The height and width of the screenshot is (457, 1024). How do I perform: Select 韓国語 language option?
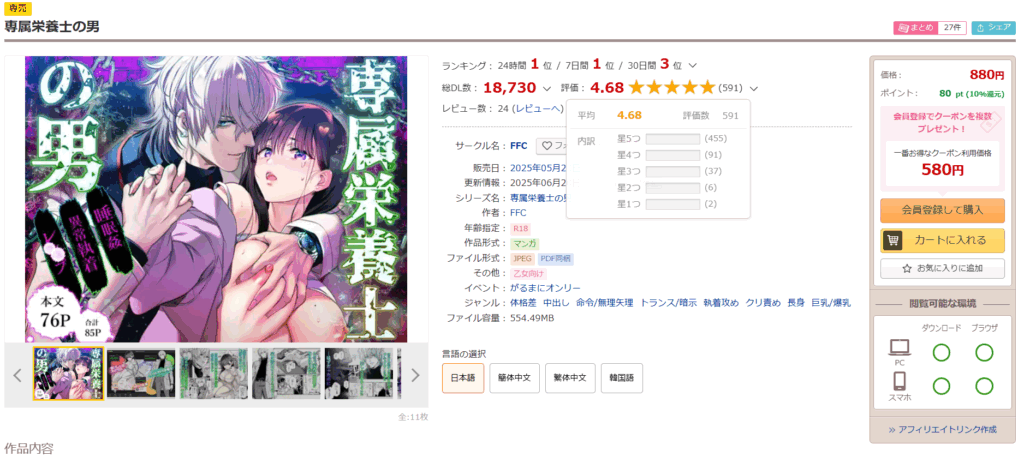tap(622, 378)
